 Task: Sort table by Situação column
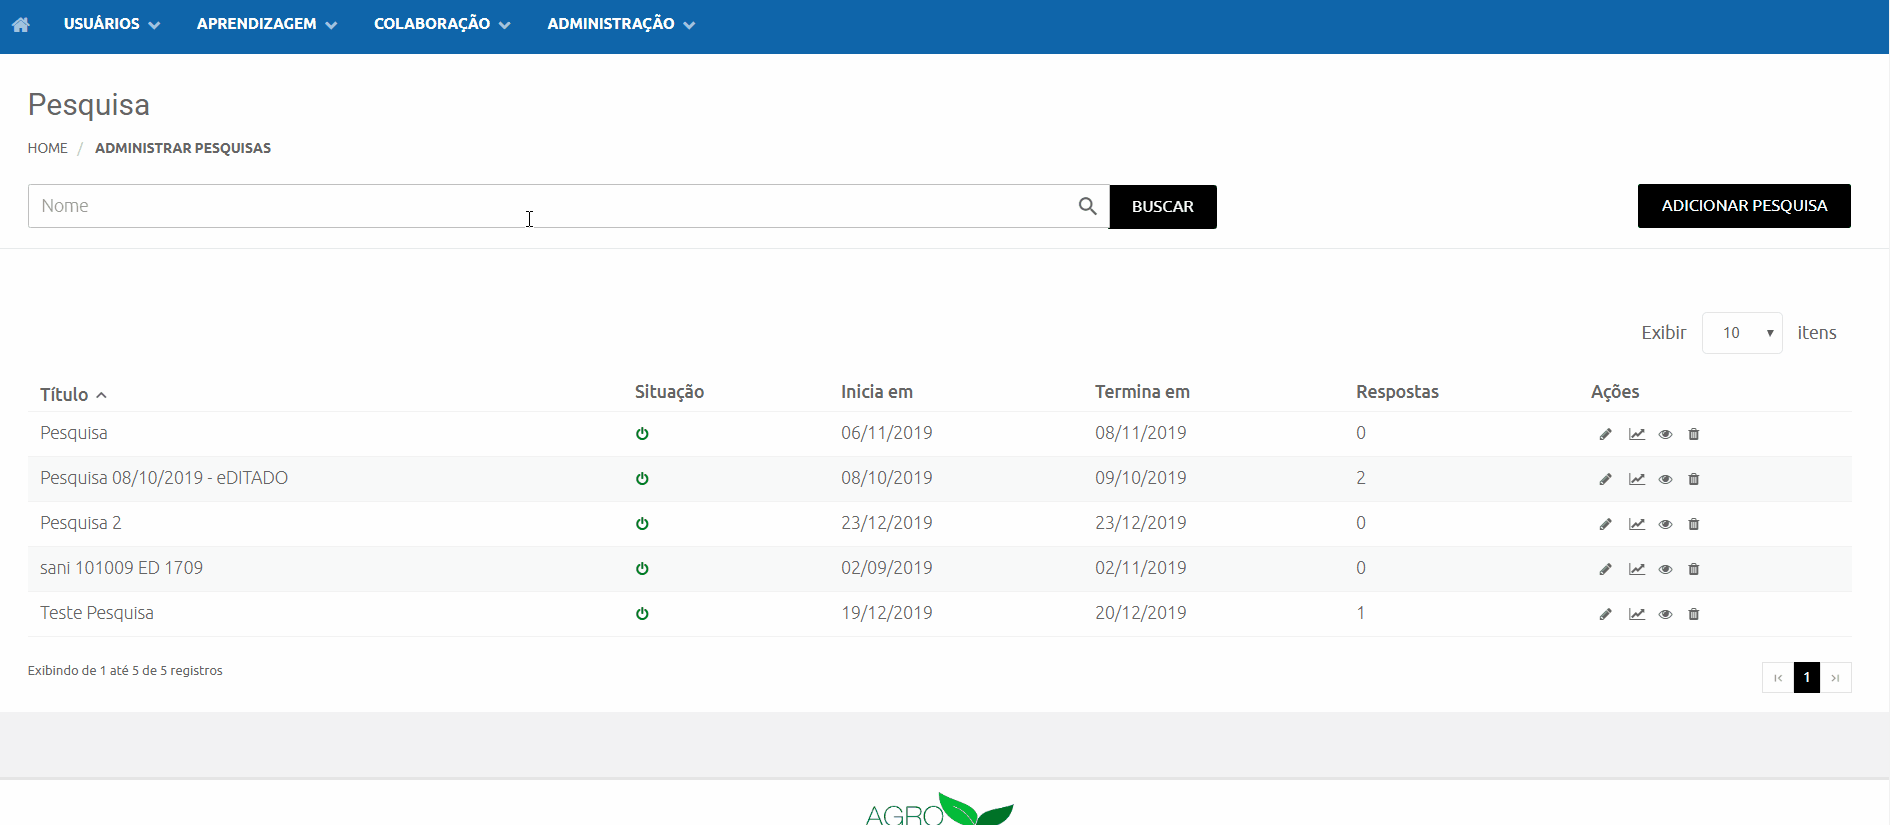[x=669, y=392]
